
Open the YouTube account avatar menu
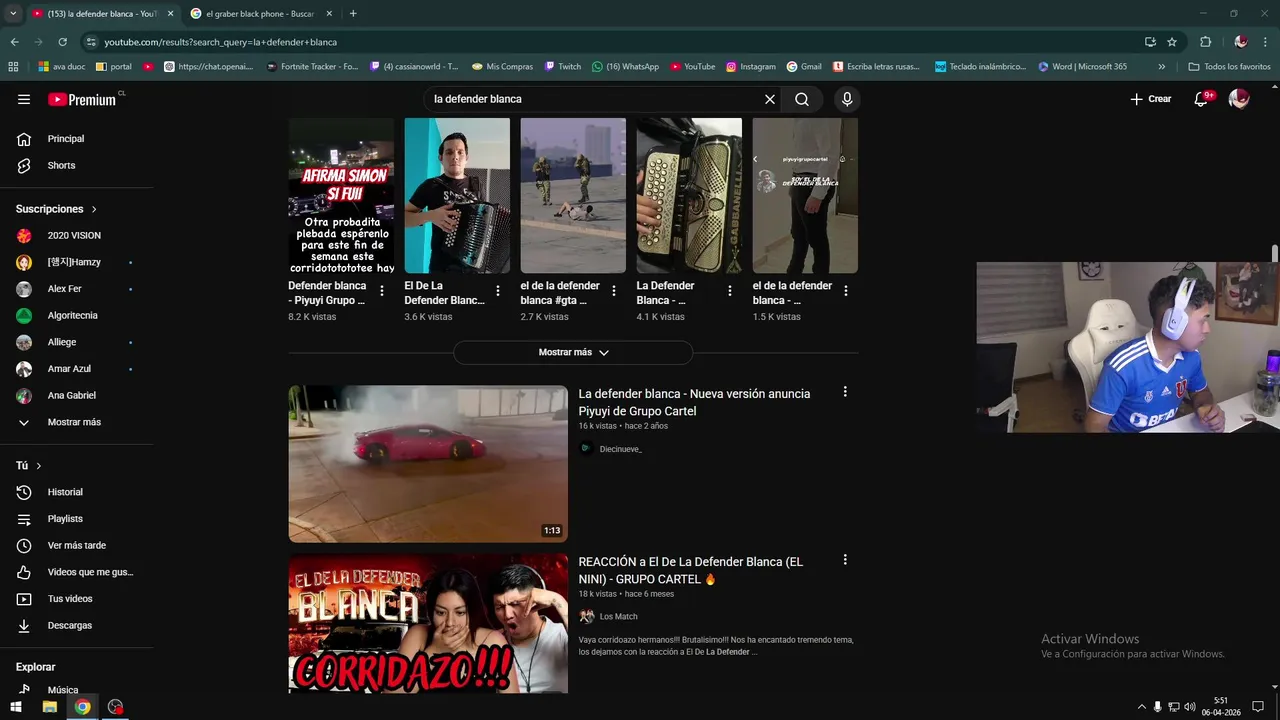click(1239, 99)
